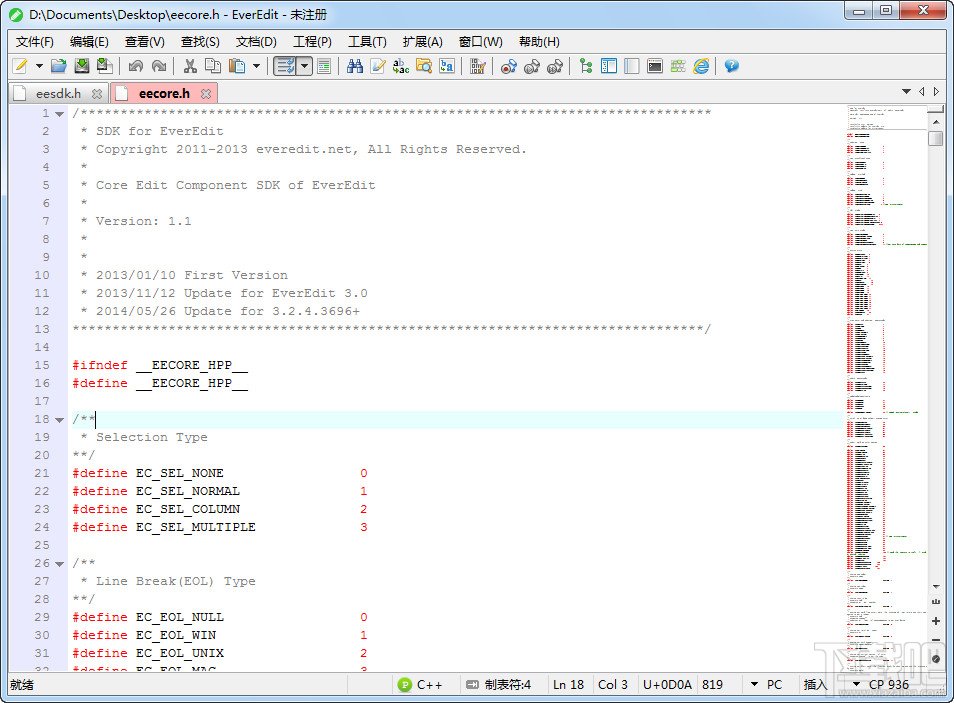This screenshot has height=703, width=954.
Task: Click the vertical scrollbar down arrow
Action: [x=936, y=587]
